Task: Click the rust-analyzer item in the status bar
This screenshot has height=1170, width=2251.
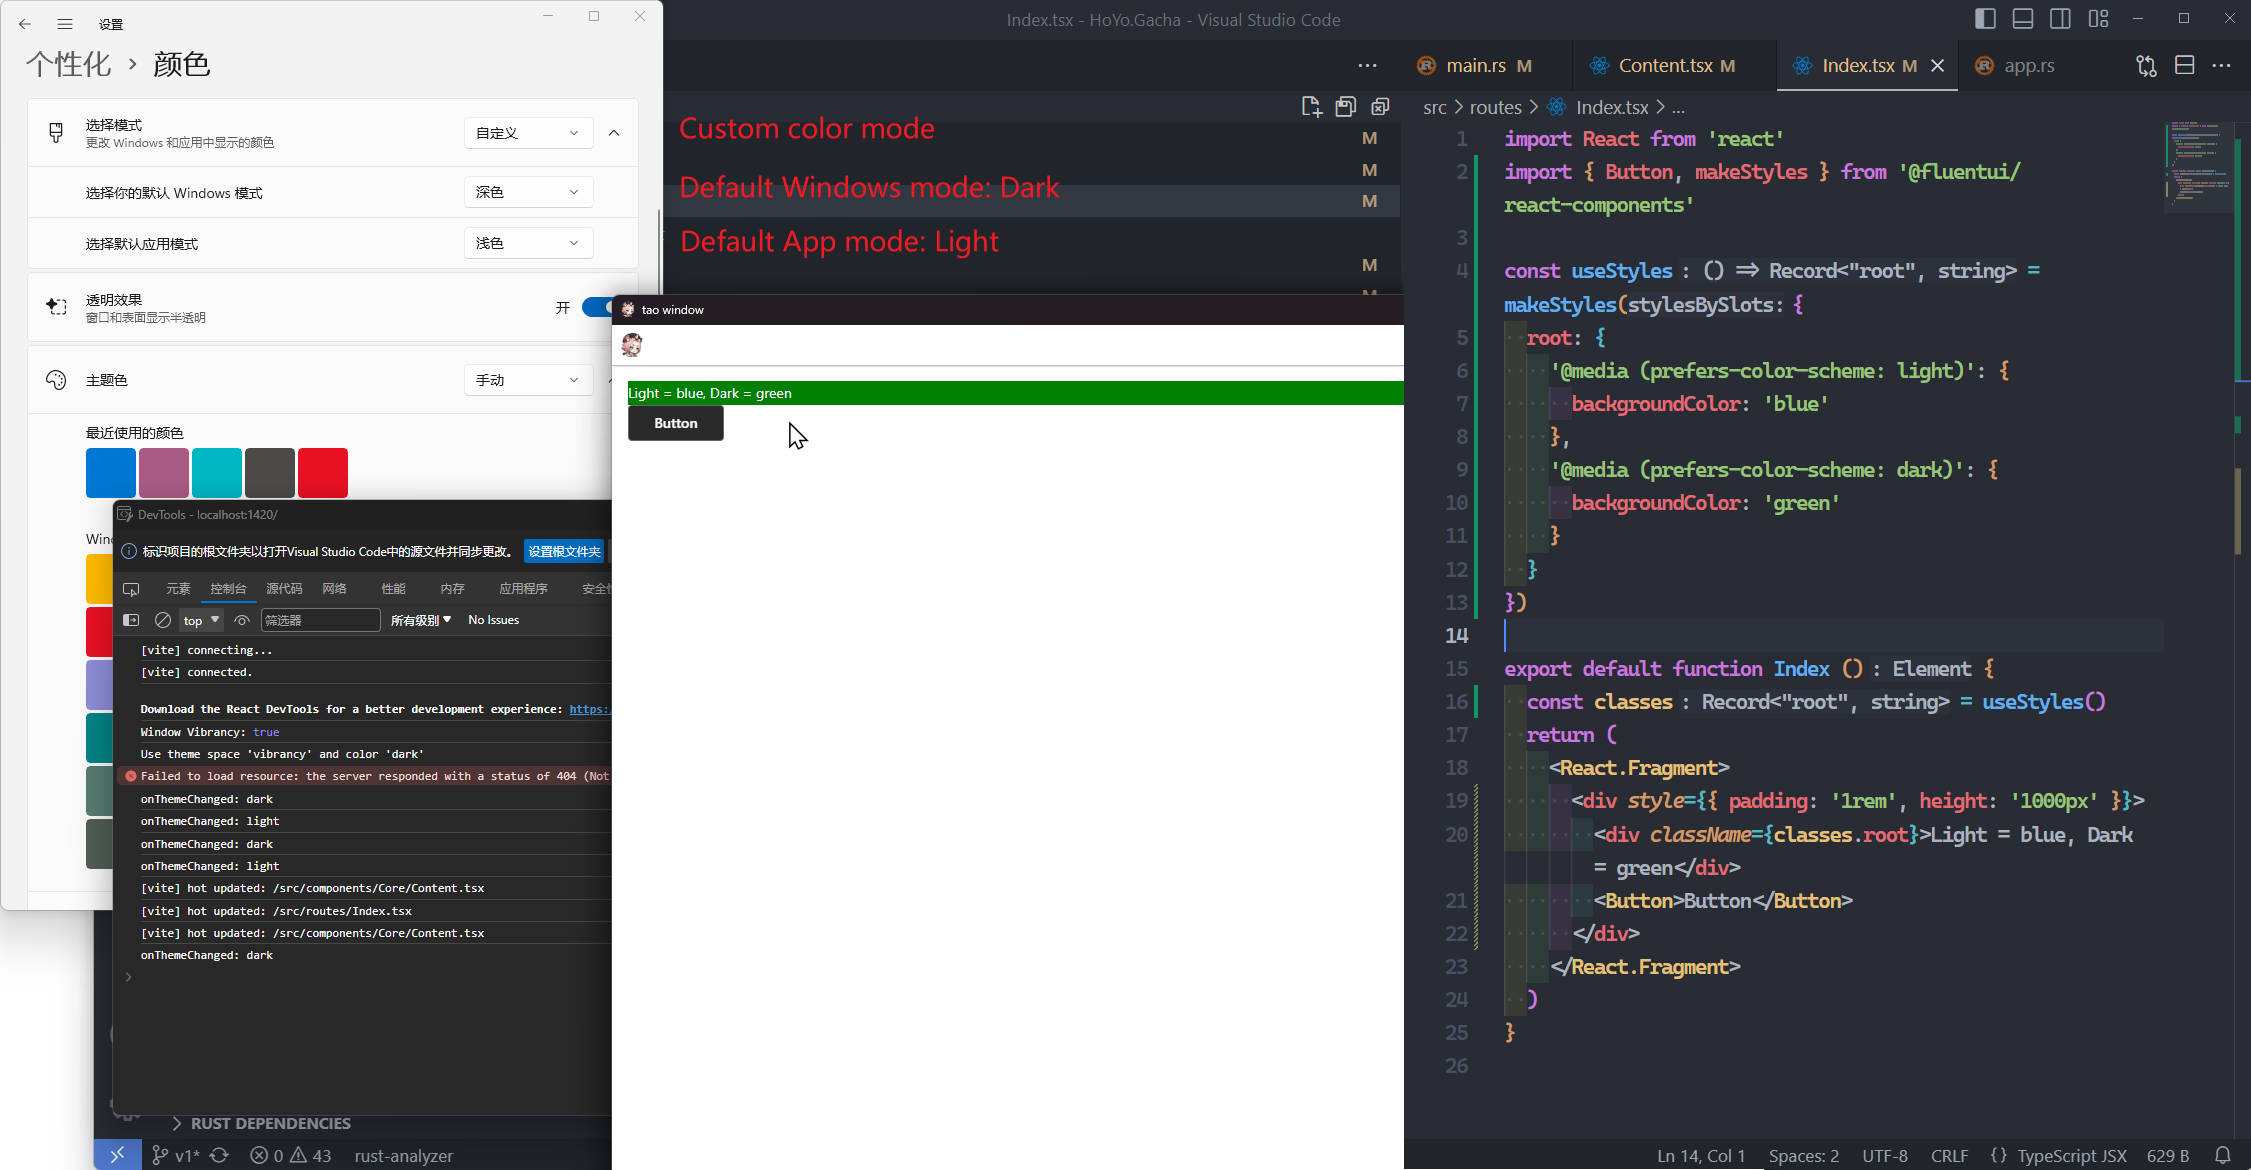Action: tap(404, 1155)
